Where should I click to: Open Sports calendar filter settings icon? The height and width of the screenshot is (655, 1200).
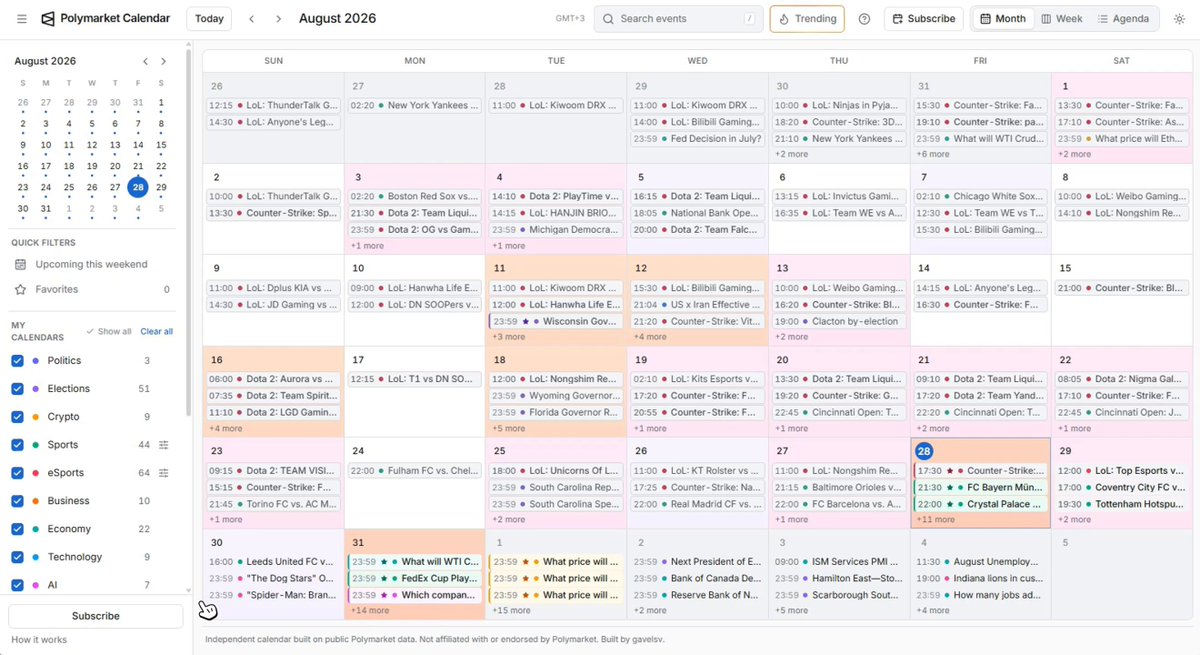164,445
